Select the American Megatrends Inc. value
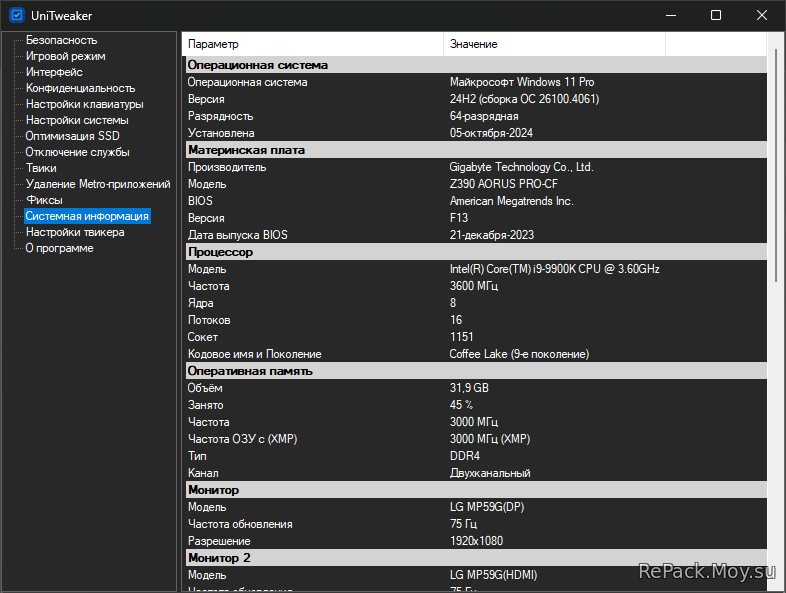 pyautogui.click(x=511, y=201)
